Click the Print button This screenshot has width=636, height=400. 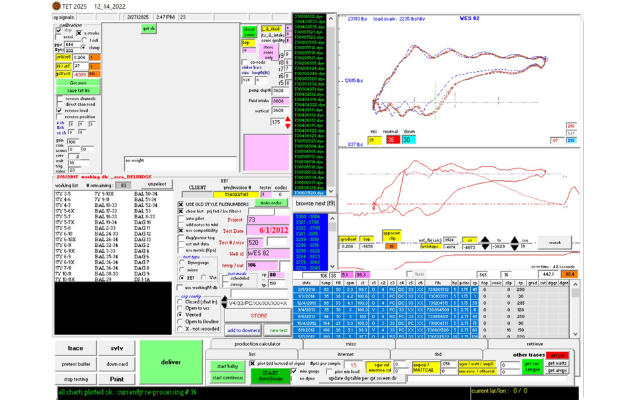pyautogui.click(x=117, y=379)
